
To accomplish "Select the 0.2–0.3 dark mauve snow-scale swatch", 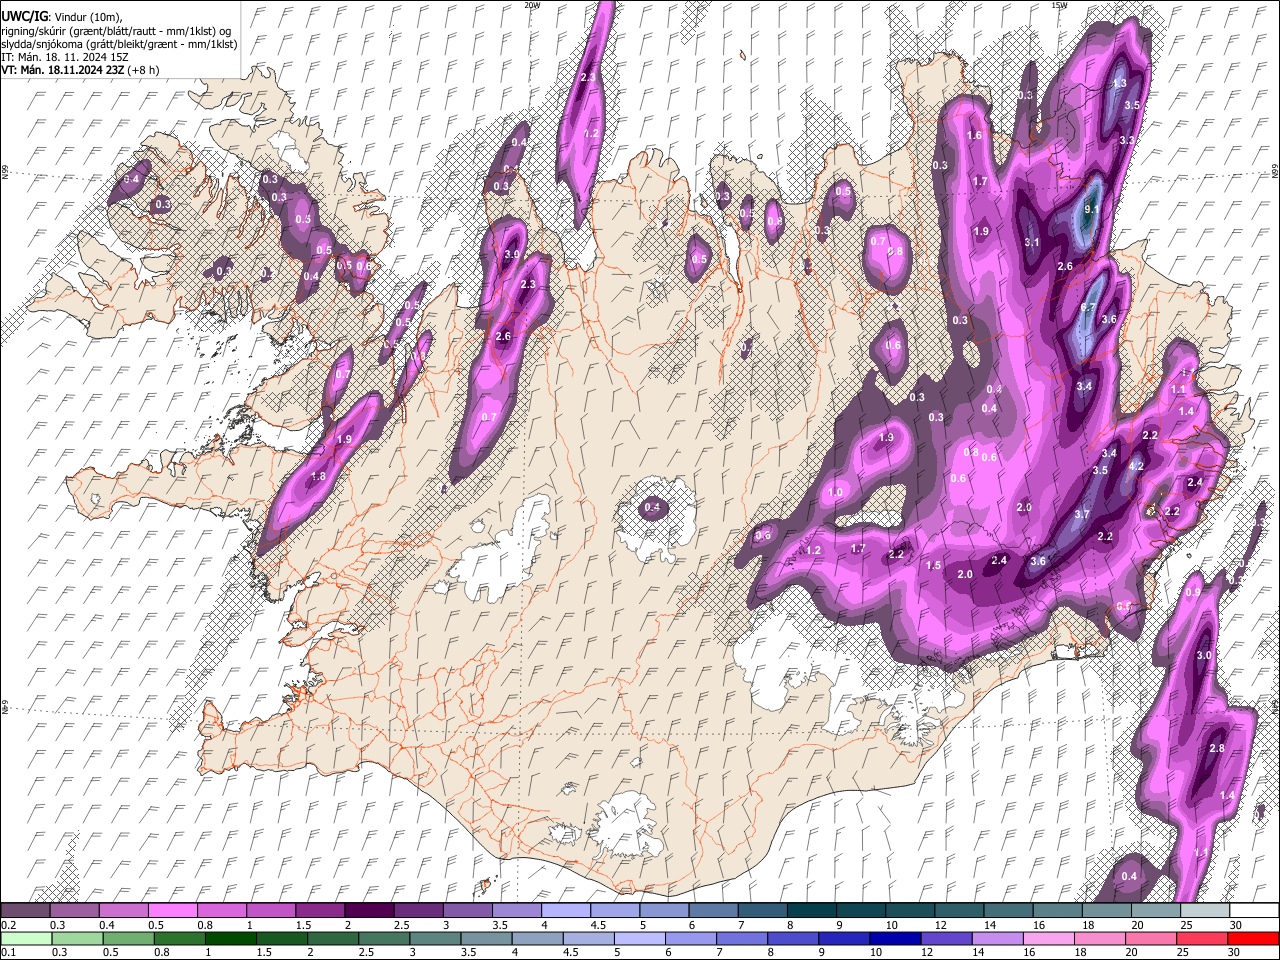I will point(25,910).
